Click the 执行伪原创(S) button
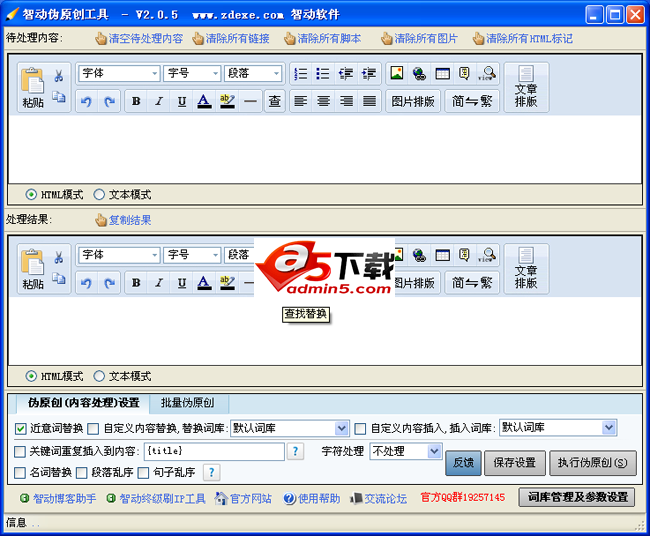 coord(592,463)
